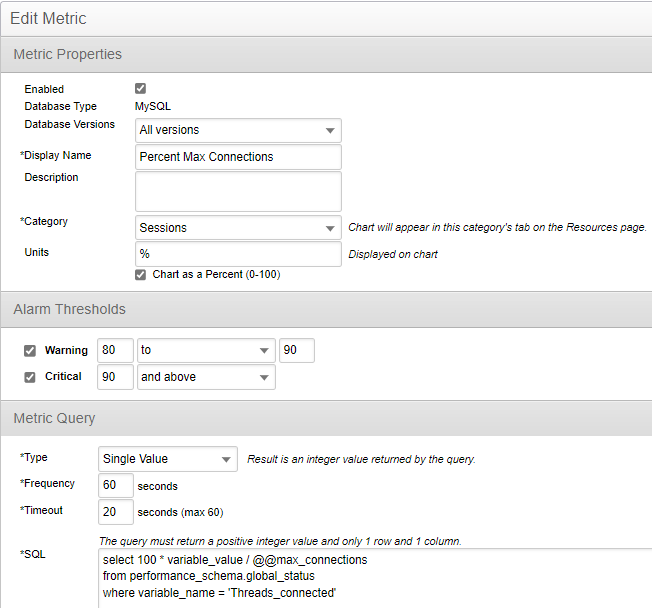Click the Metric Query section header
The height and width of the screenshot is (608, 652).
[x=54, y=417]
